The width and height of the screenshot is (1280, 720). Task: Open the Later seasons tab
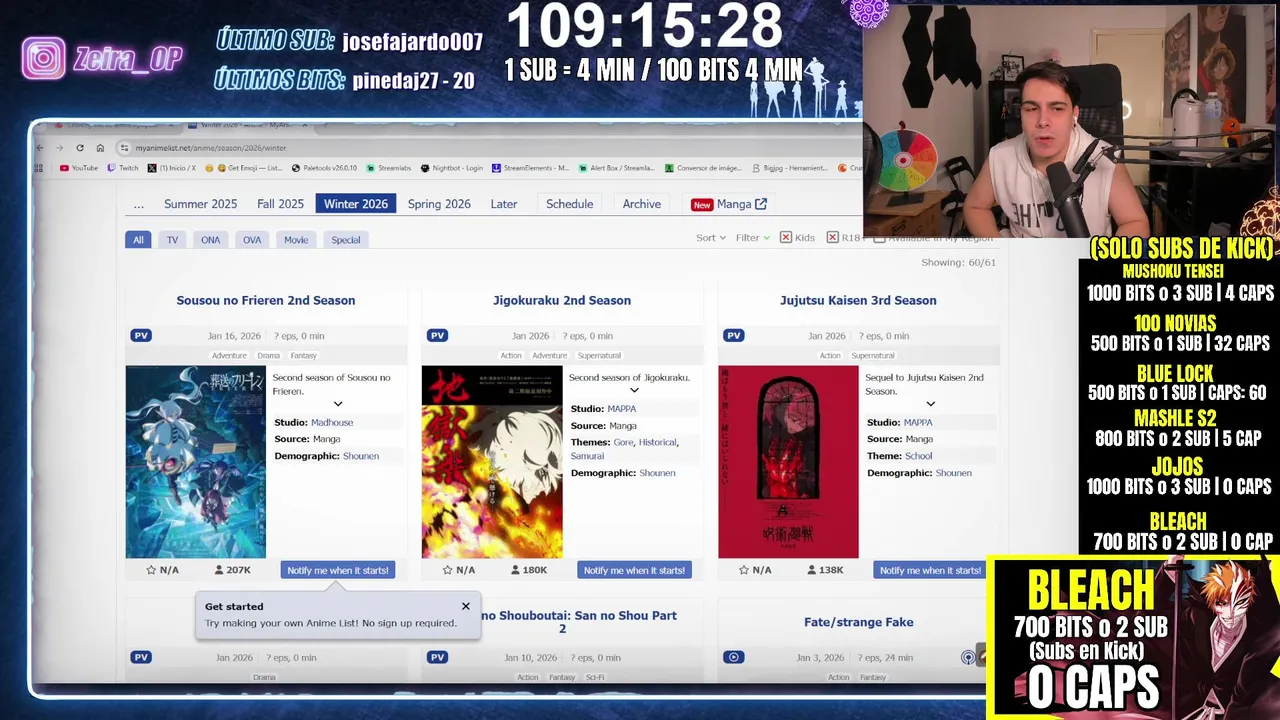click(x=504, y=204)
